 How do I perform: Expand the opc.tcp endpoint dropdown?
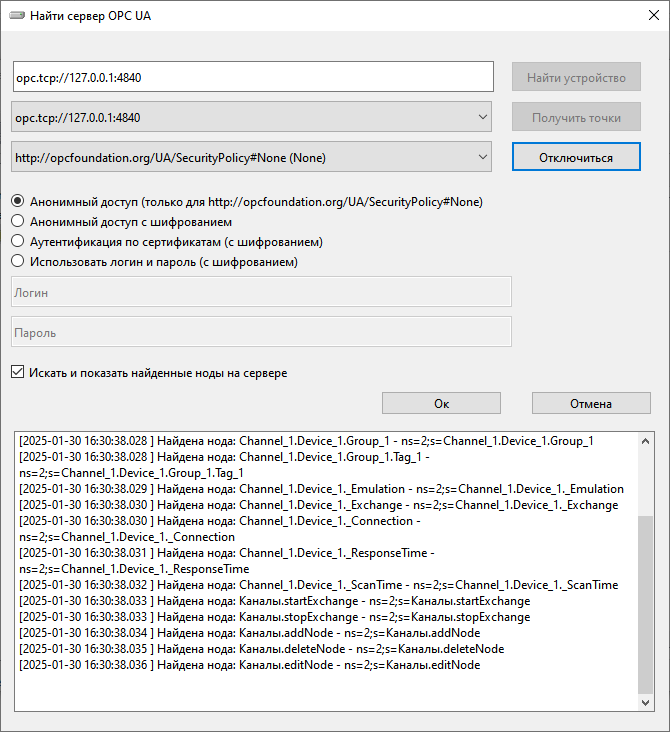point(482,117)
